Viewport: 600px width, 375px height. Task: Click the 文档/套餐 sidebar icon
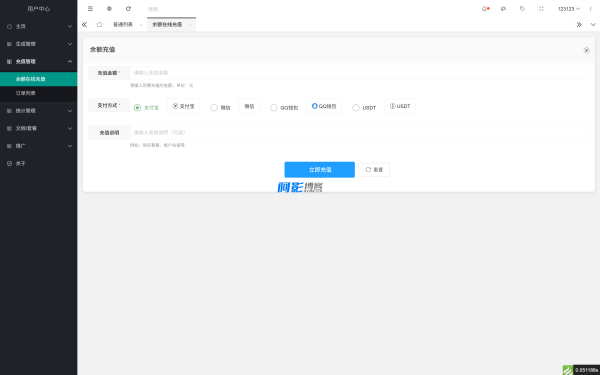tap(10, 129)
